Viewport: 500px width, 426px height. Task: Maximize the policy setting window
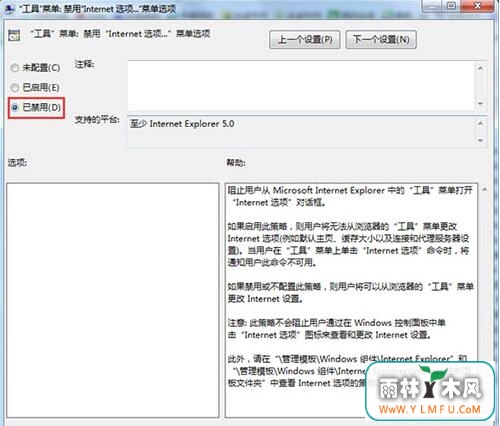451,6
